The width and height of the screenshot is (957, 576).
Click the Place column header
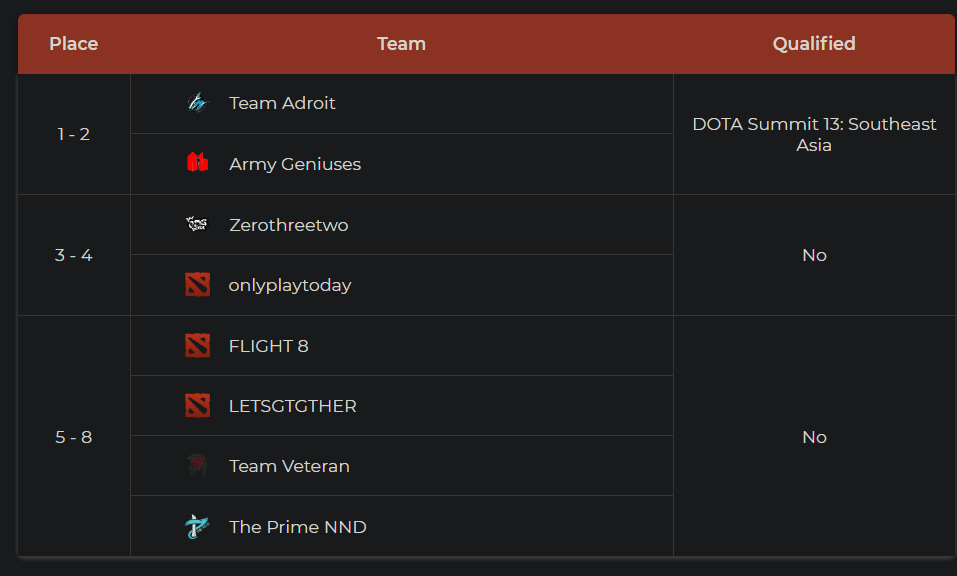pyautogui.click(x=74, y=44)
